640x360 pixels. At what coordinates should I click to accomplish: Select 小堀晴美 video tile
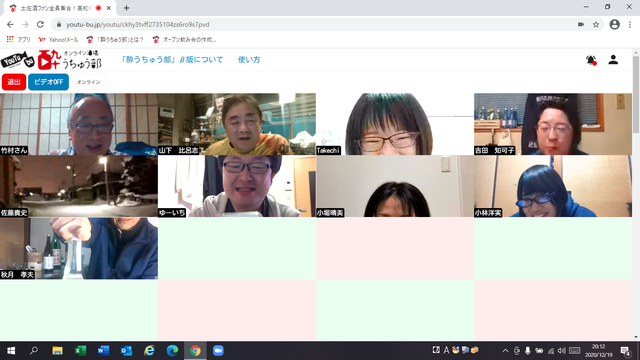point(395,186)
